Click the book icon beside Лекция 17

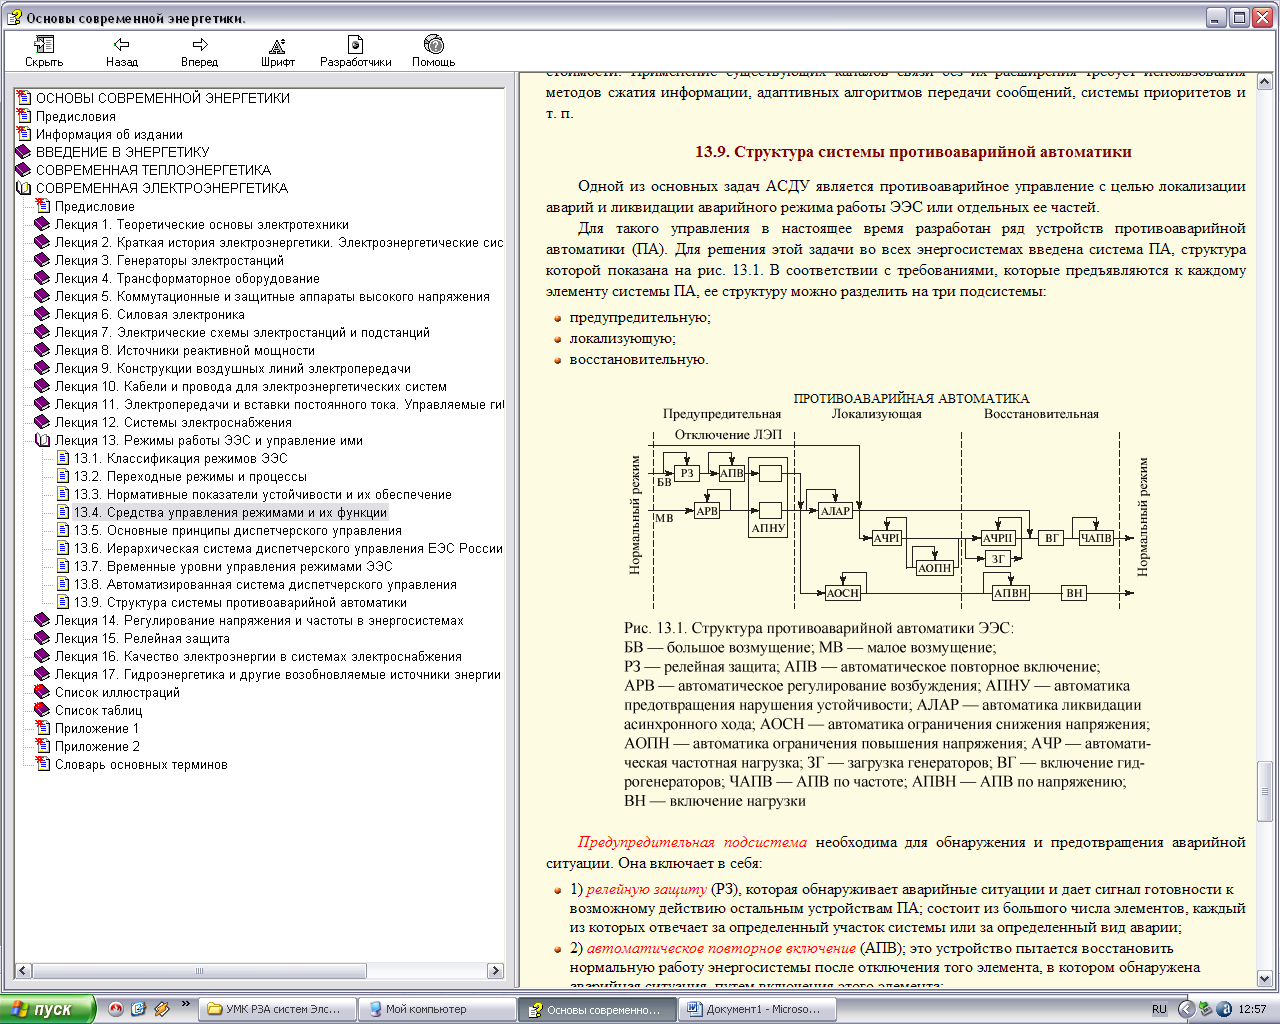[42, 674]
